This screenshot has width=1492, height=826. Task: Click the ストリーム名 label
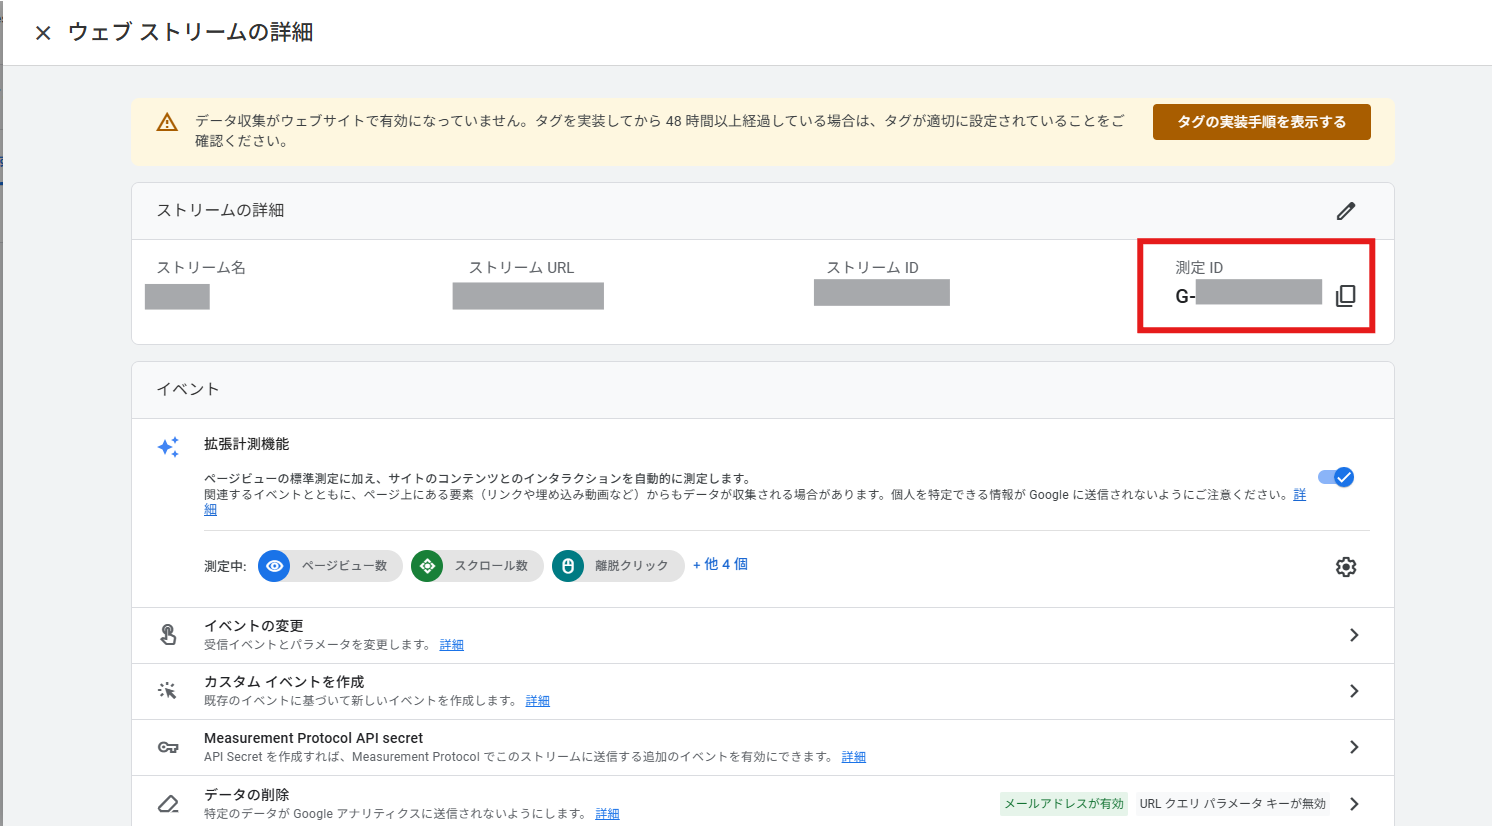click(201, 267)
